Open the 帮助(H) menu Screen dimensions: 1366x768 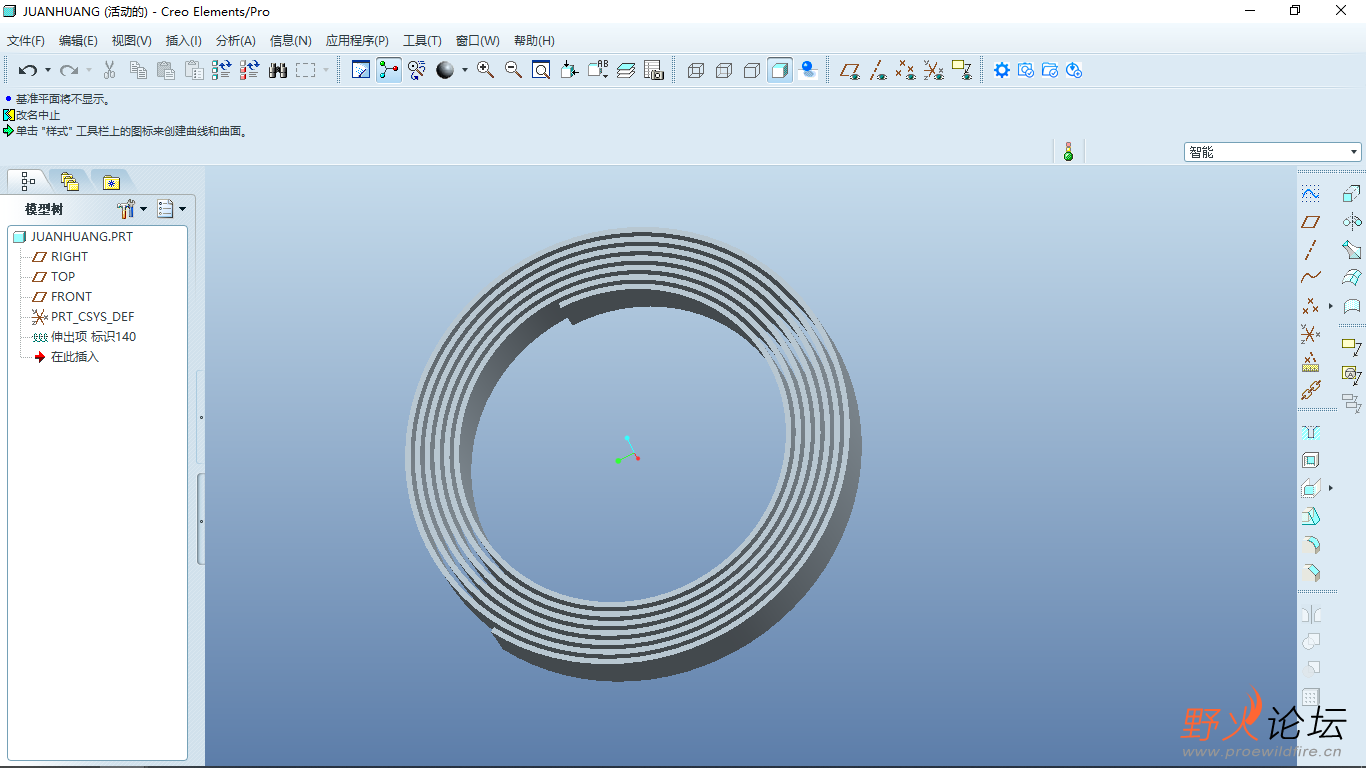[x=534, y=41]
